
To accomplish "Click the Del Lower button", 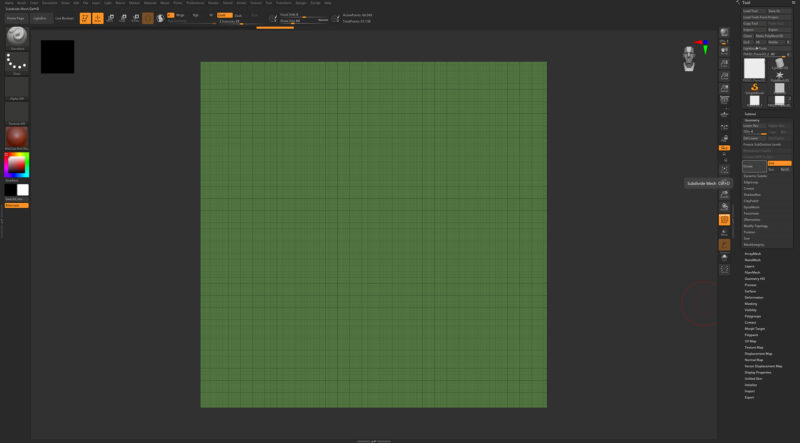I will click(754, 138).
